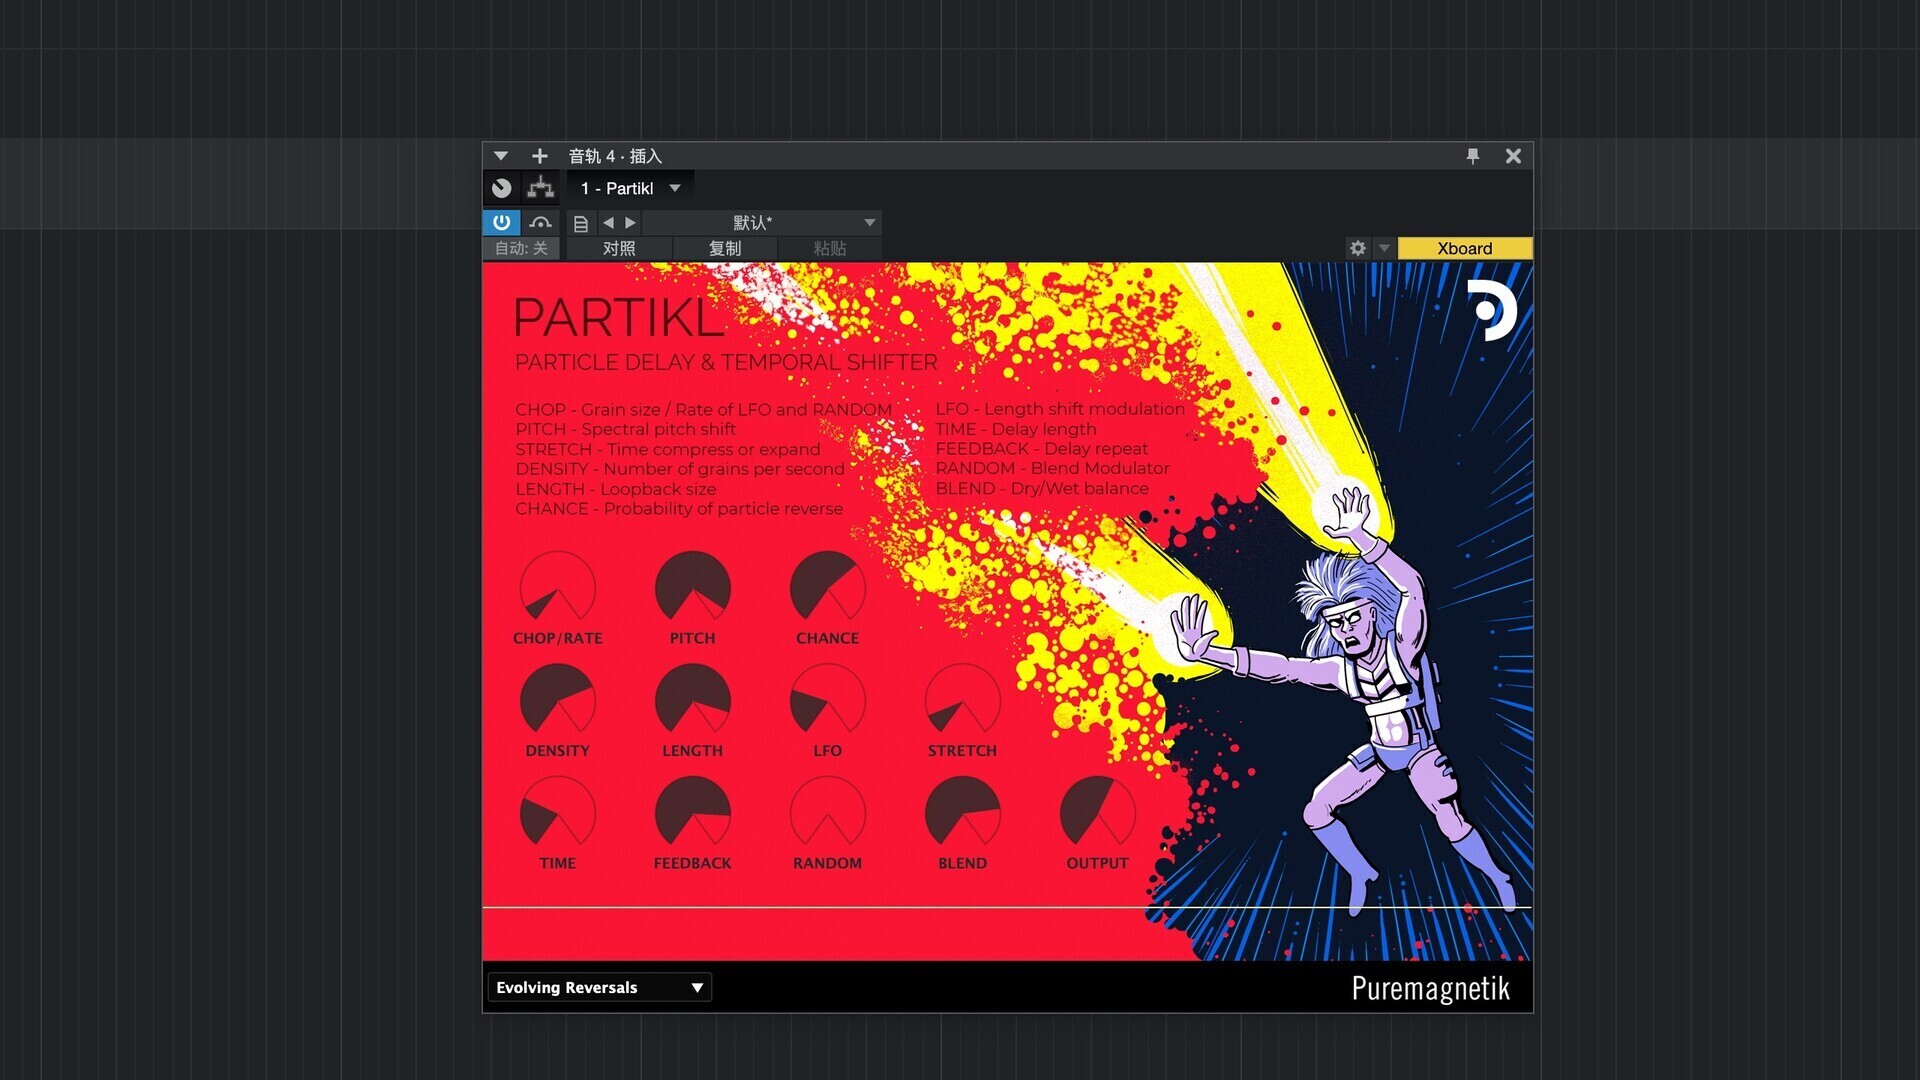Viewport: 1920px width, 1080px height.
Task: Click the TIME knob
Action: click(558, 814)
